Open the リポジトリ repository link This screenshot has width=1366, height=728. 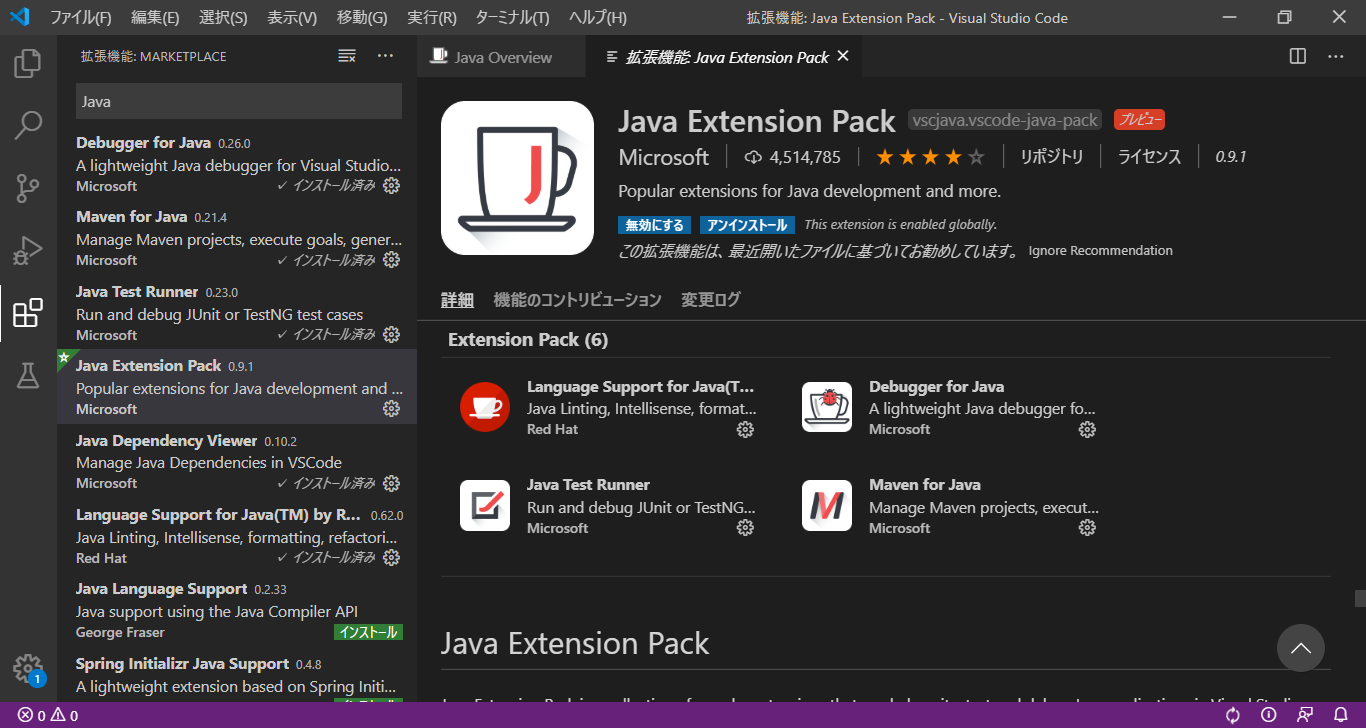[x=1051, y=157]
